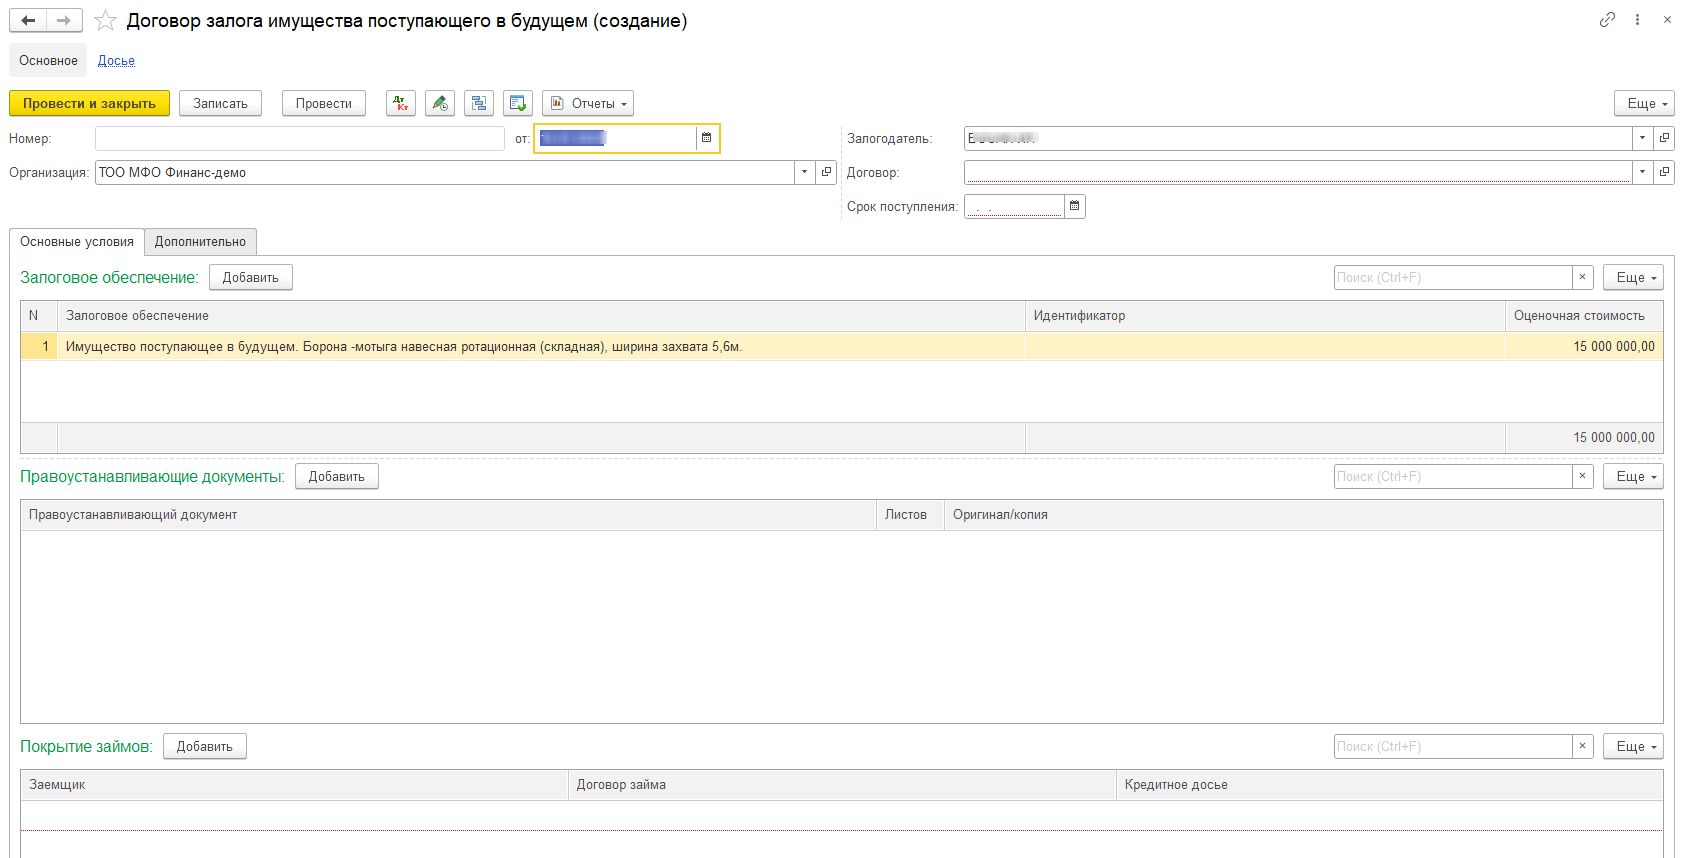Click the Договор займа column header
This screenshot has height=858, width=1693.
click(842, 784)
